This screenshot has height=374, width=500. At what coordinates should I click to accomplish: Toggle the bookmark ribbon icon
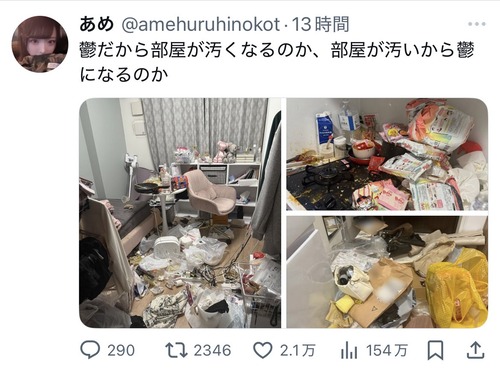(435, 350)
